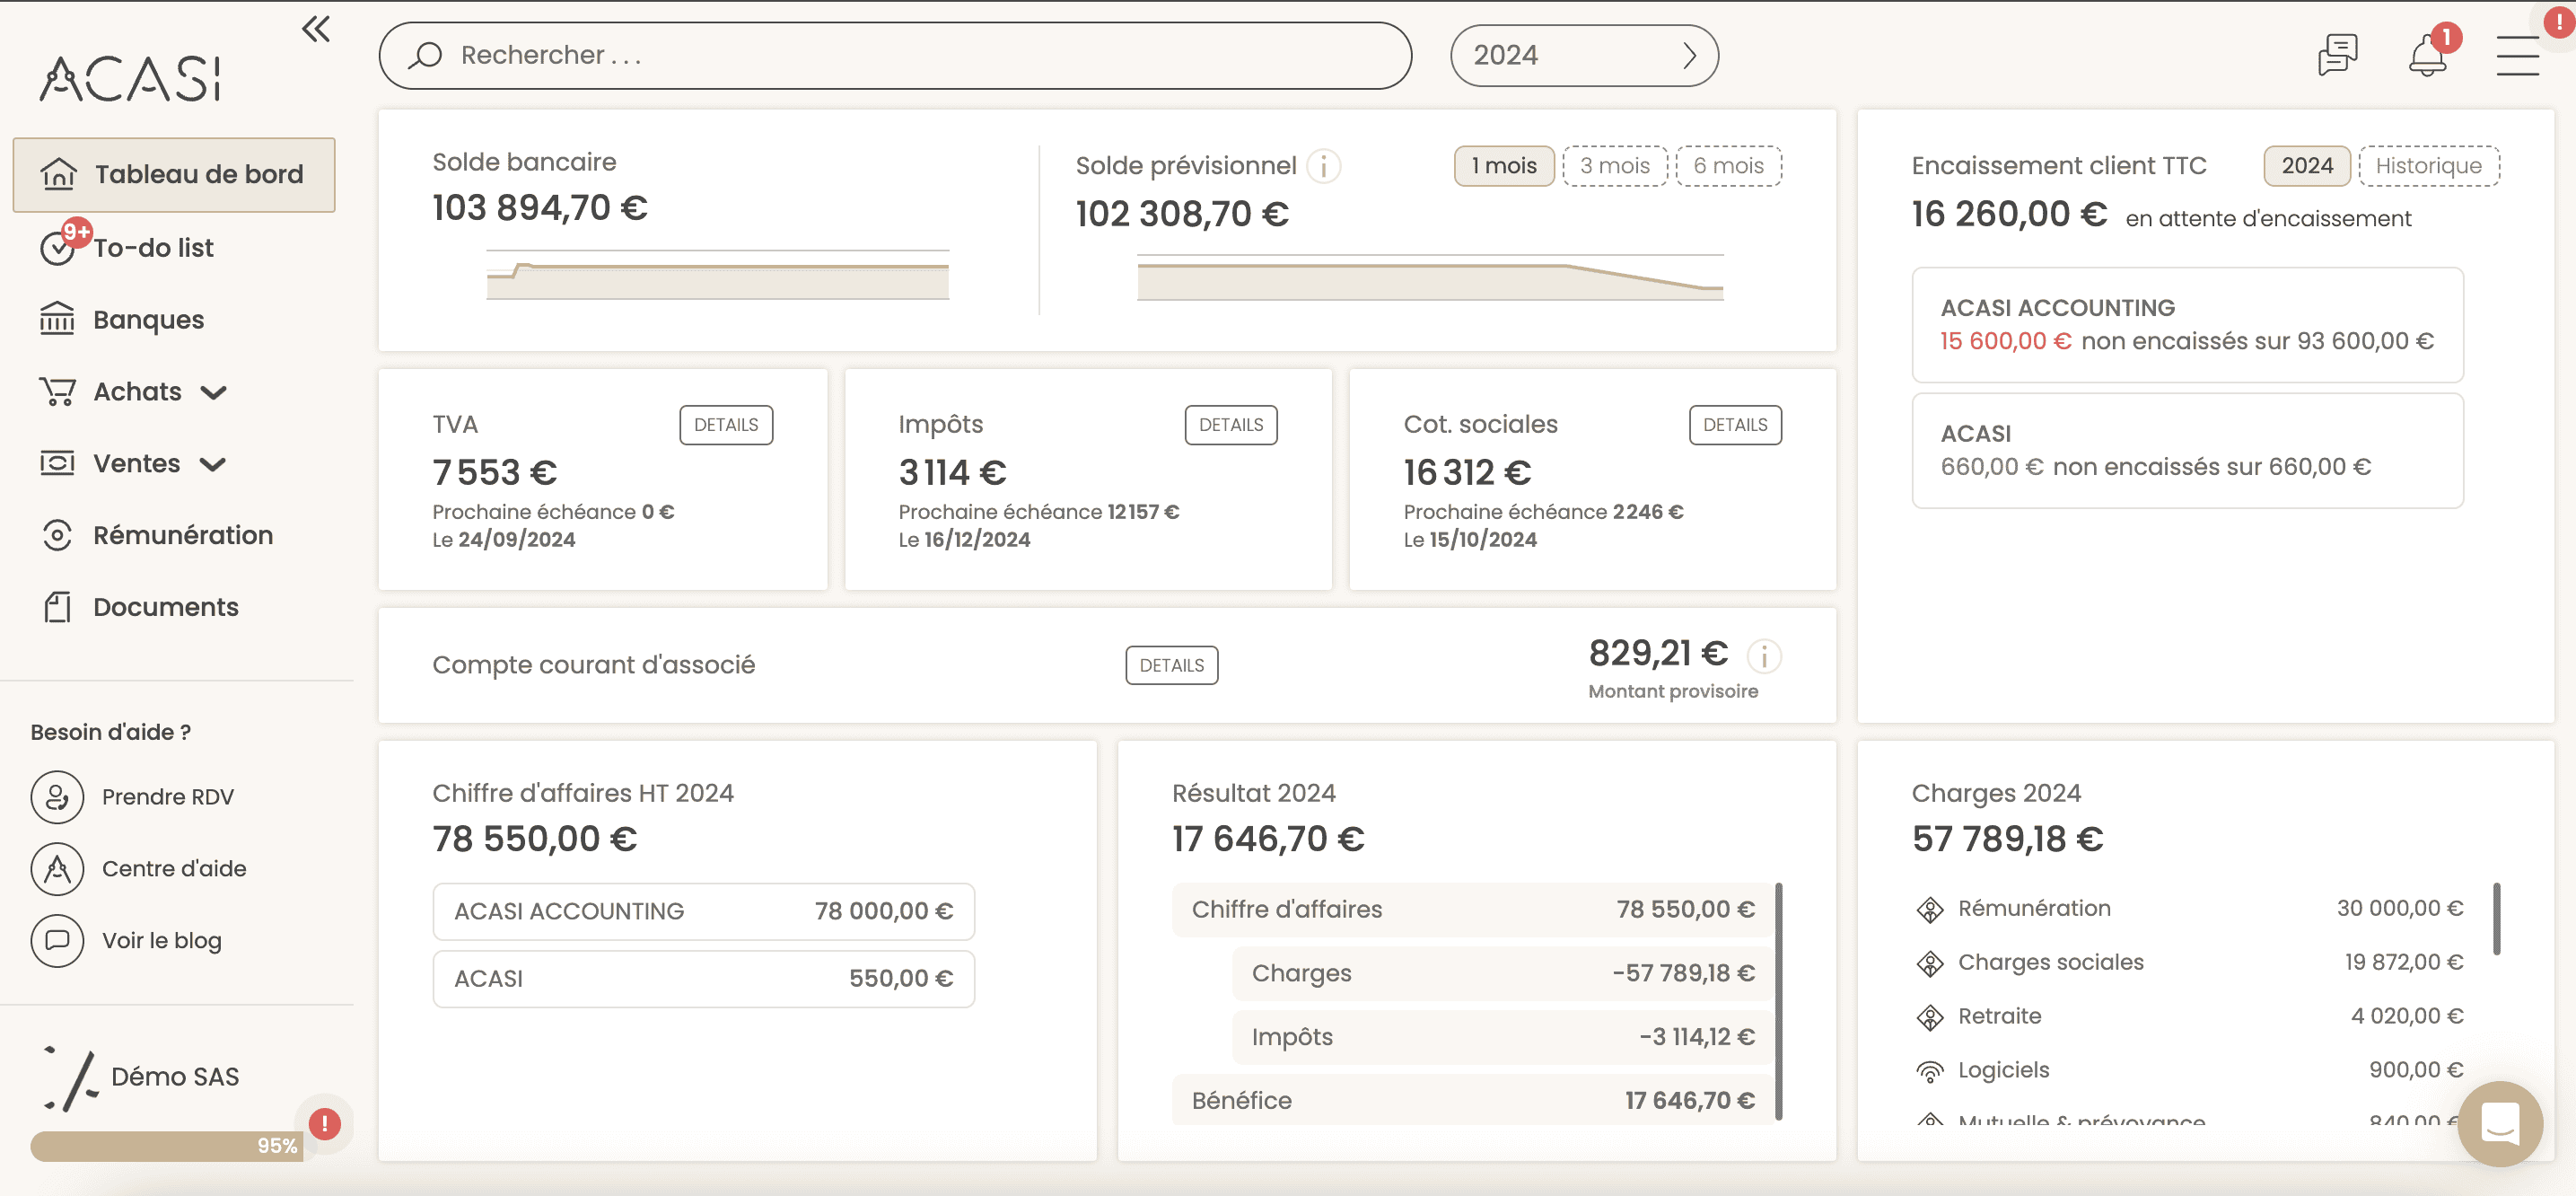Open Tableau de bord menu item

pyautogui.click(x=174, y=174)
